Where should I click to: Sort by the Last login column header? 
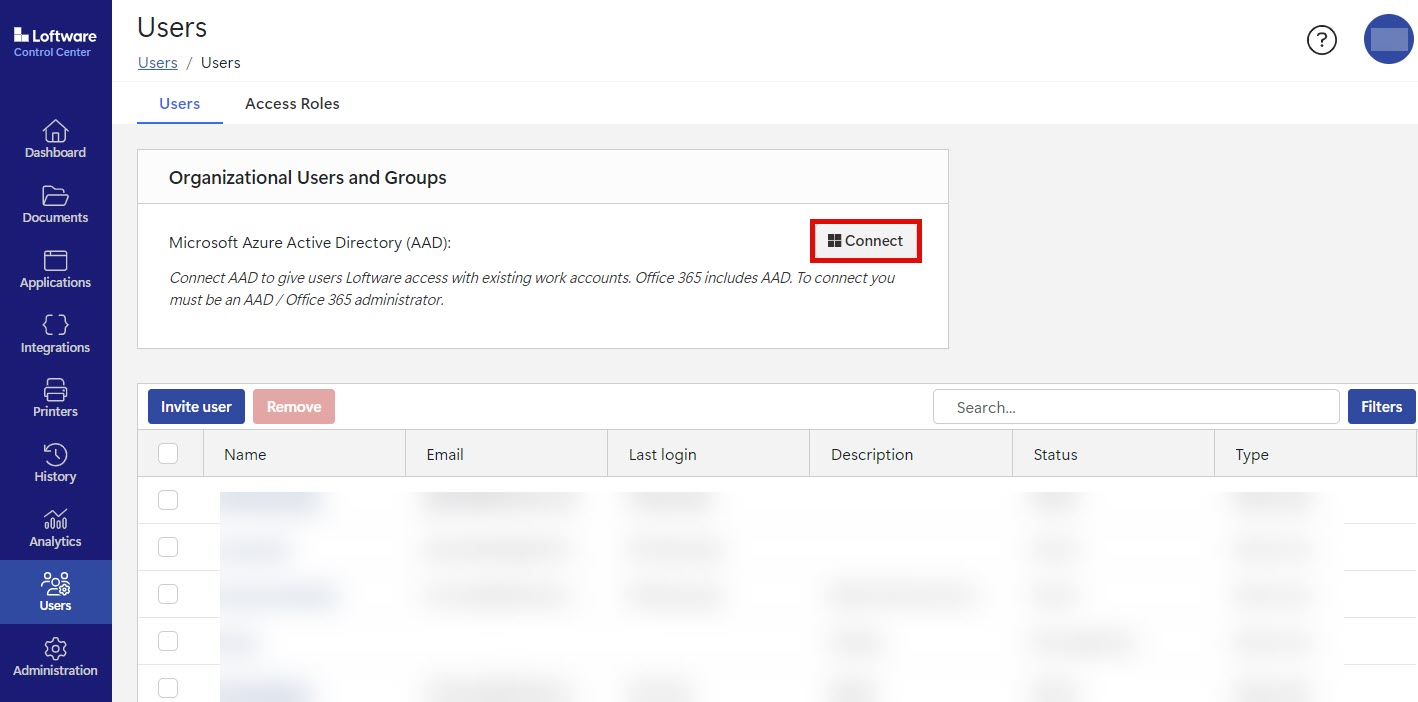[x=708, y=454]
